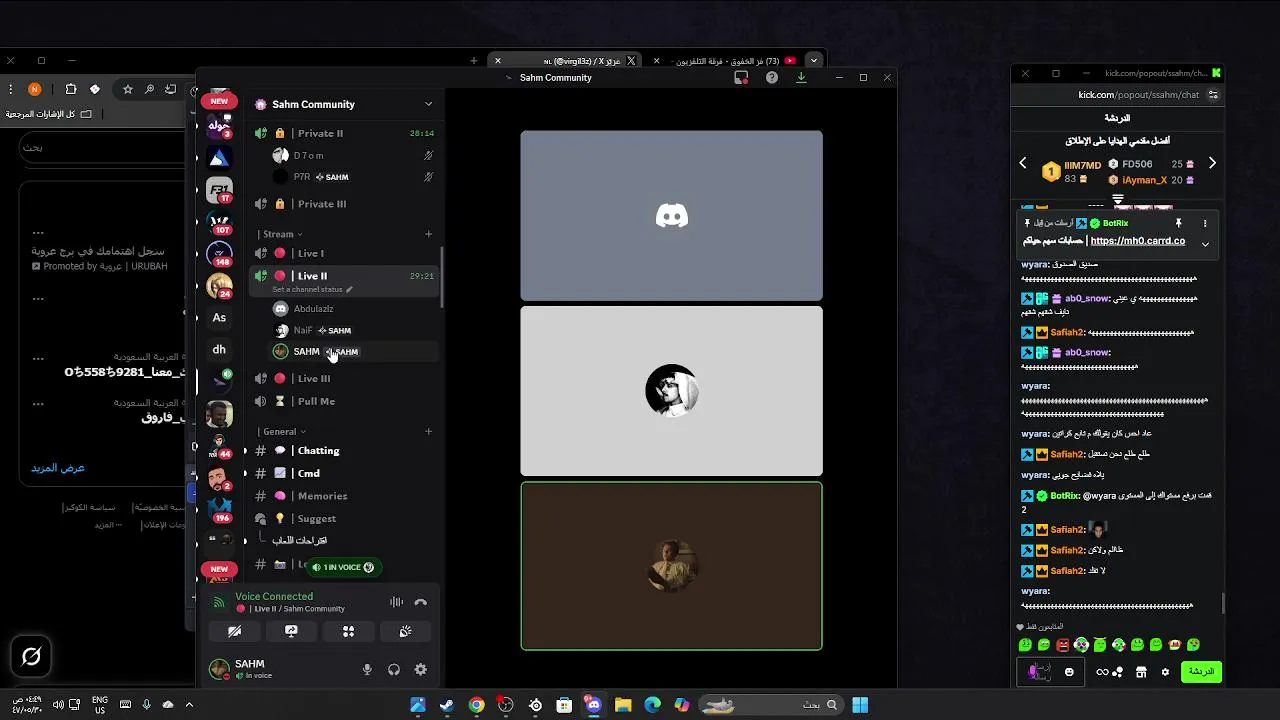Image resolution: width=1280 pixels, height=720 pixels.
Task: Click green chat send button in Kick
Action: click(x=1201, y=672)
